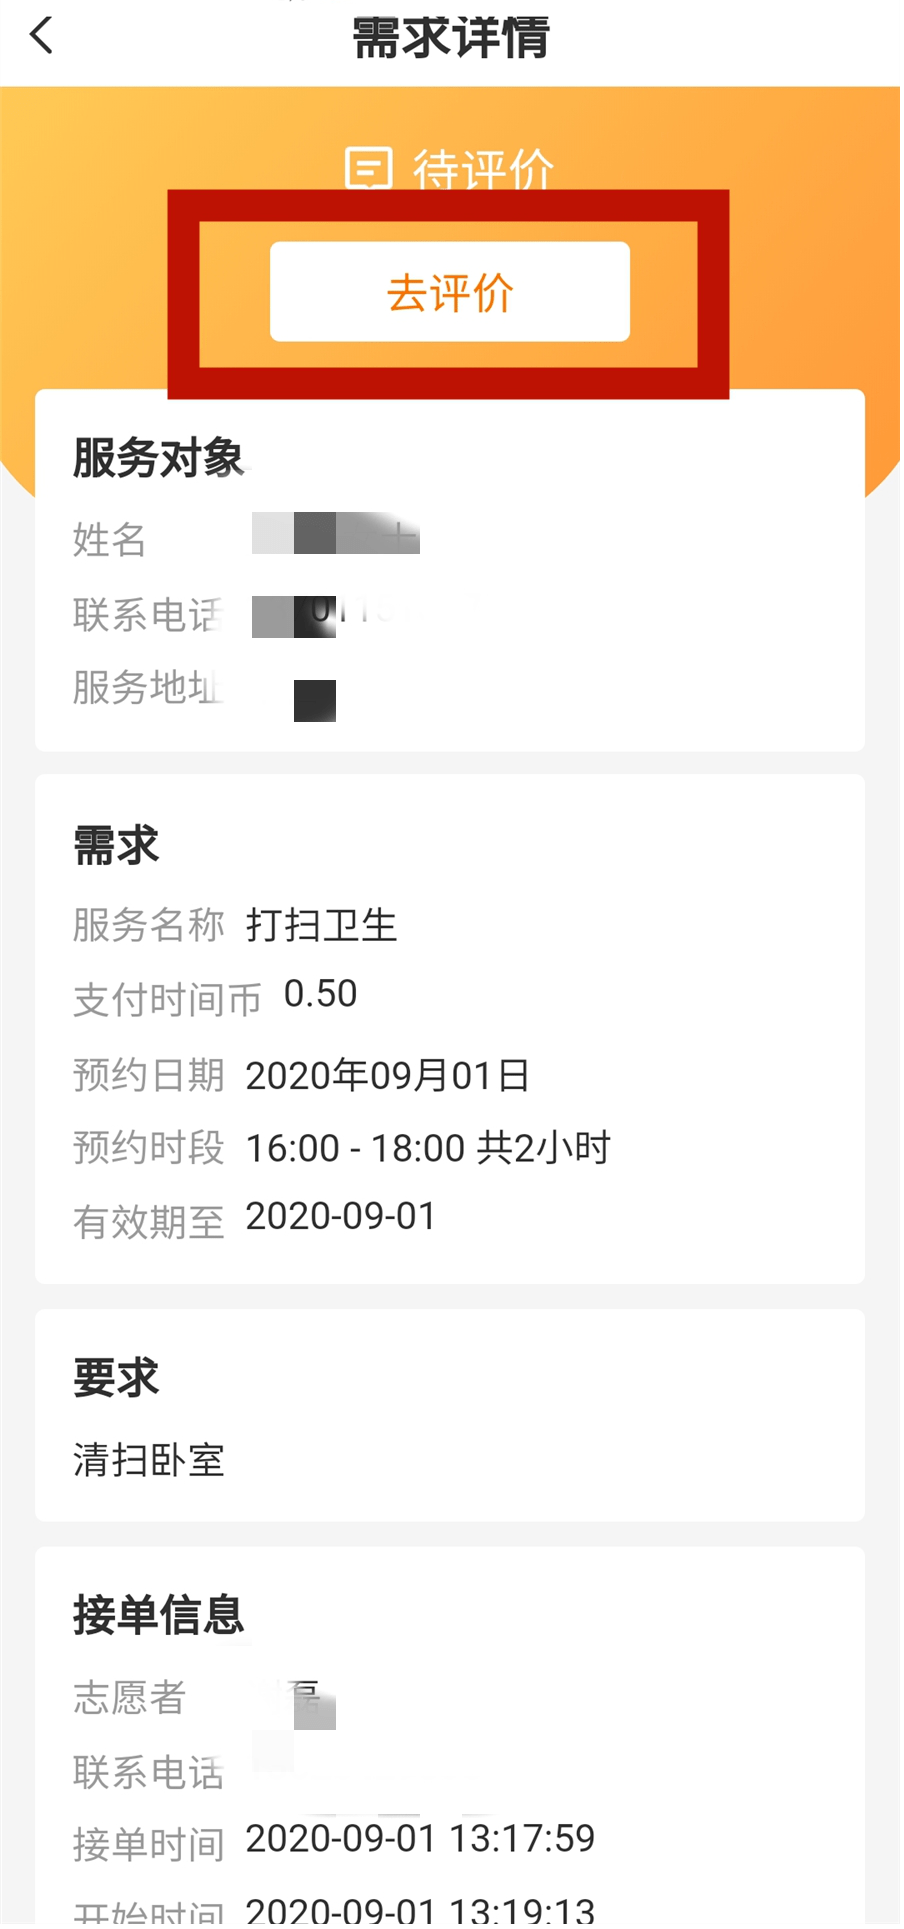Select the 需求 section heading
The width and height of the screenshot is (904, 1929).
tap(116, 846)
